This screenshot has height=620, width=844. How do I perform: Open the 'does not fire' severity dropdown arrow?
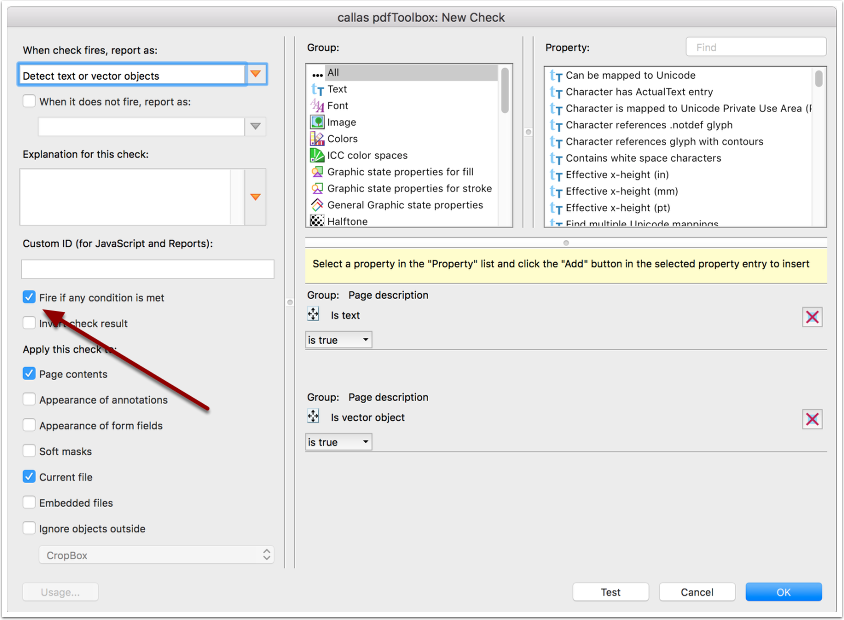coord(256,126)
